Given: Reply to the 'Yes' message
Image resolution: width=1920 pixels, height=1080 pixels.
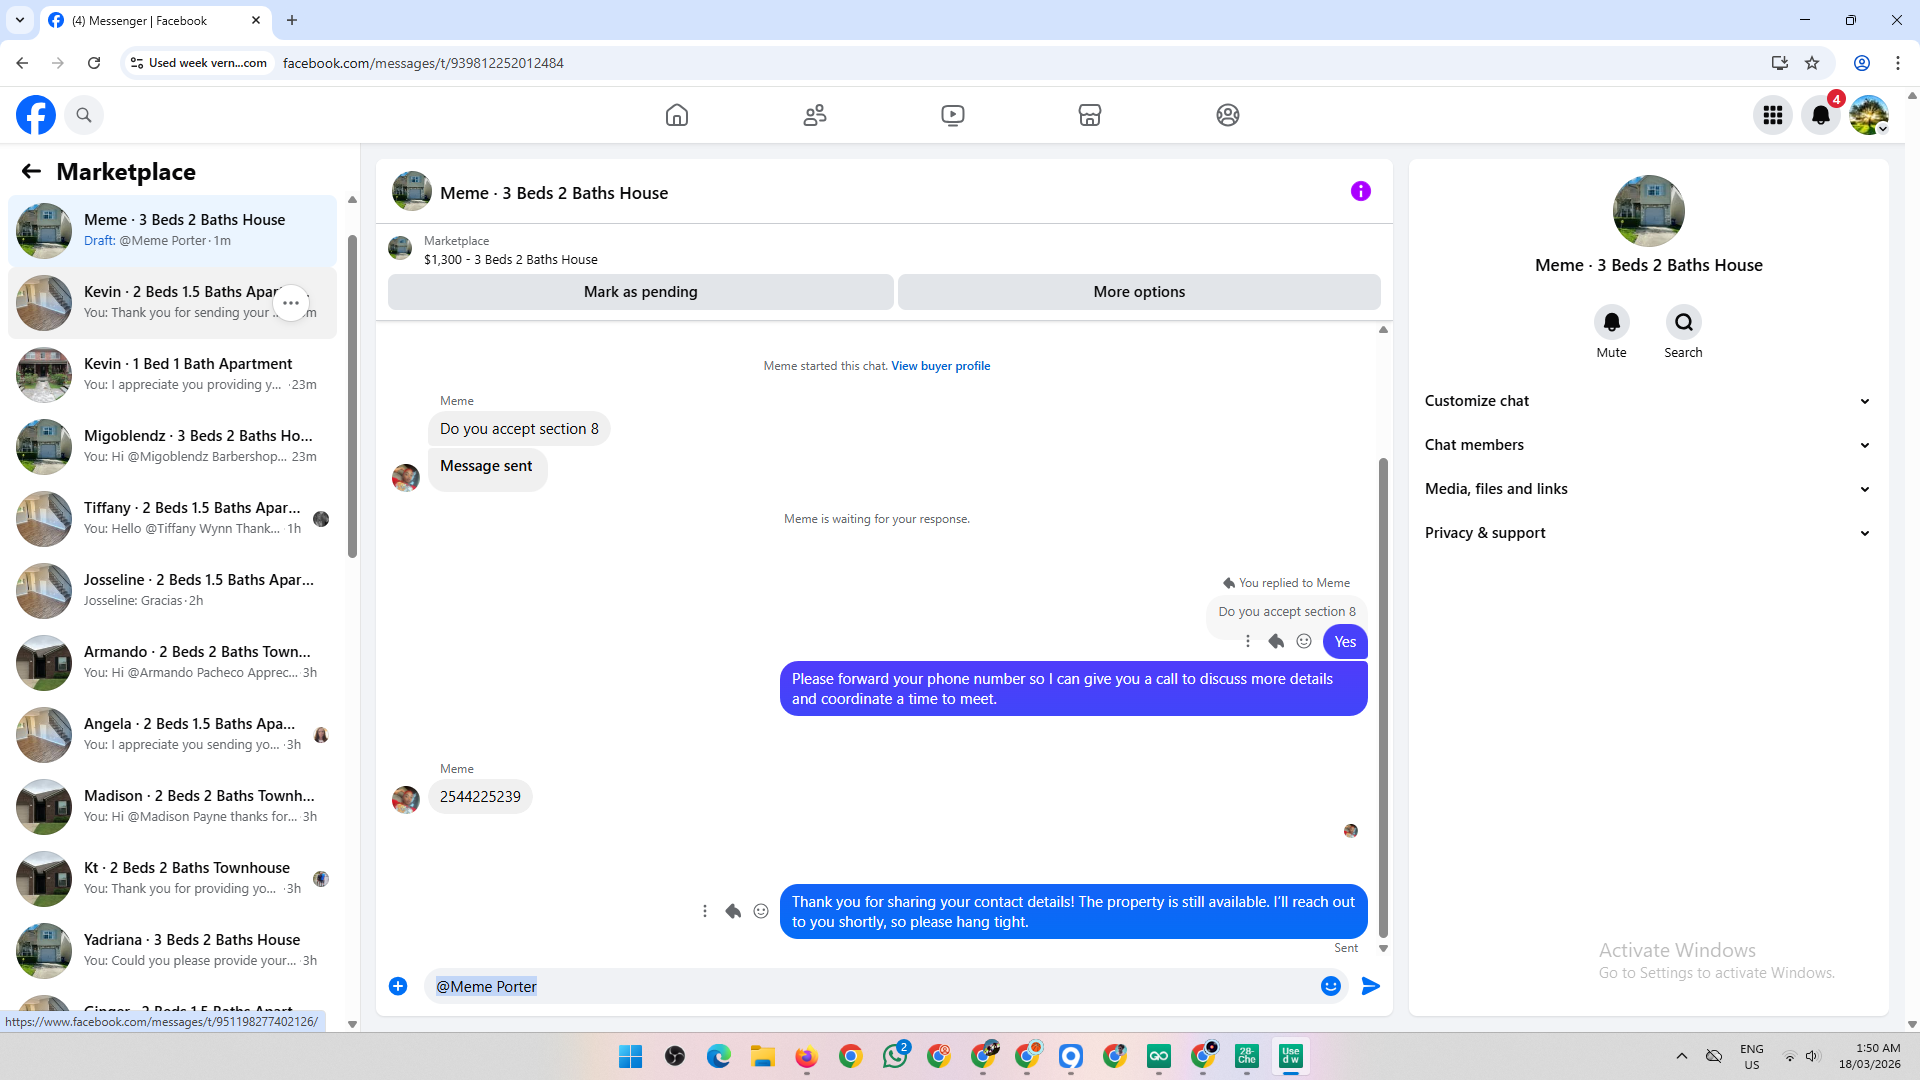Looking at the screenshot, I should pyautogui.click(x=1276, y=641).
